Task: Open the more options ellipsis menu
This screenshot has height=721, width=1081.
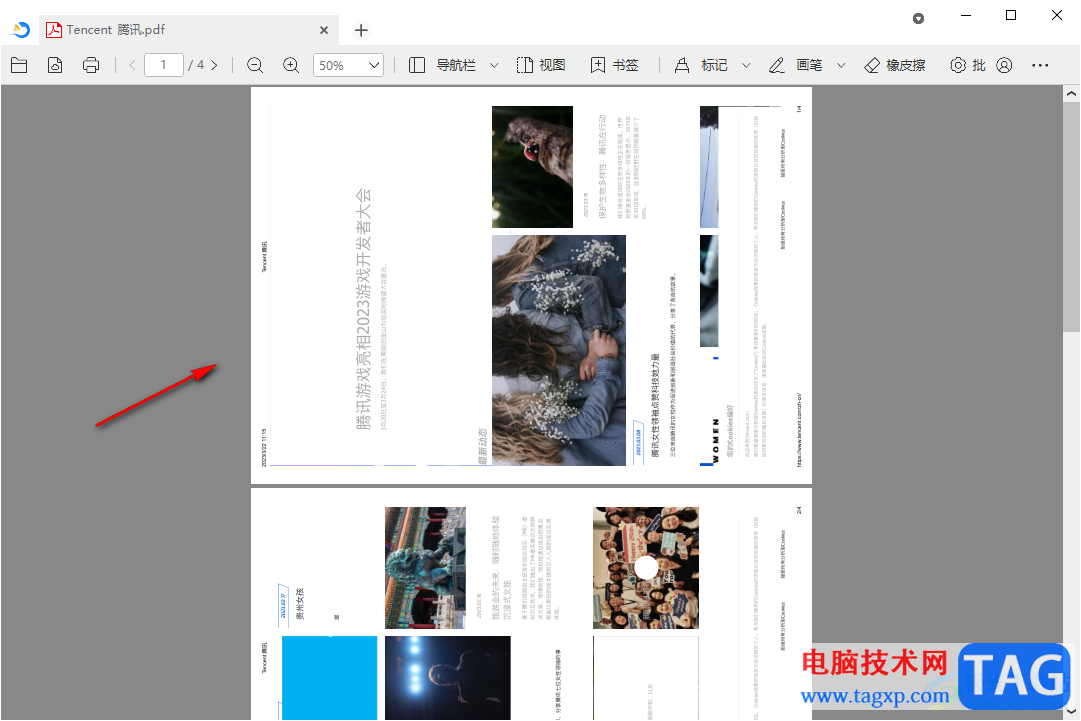Action: click(x=1040, y=65)
